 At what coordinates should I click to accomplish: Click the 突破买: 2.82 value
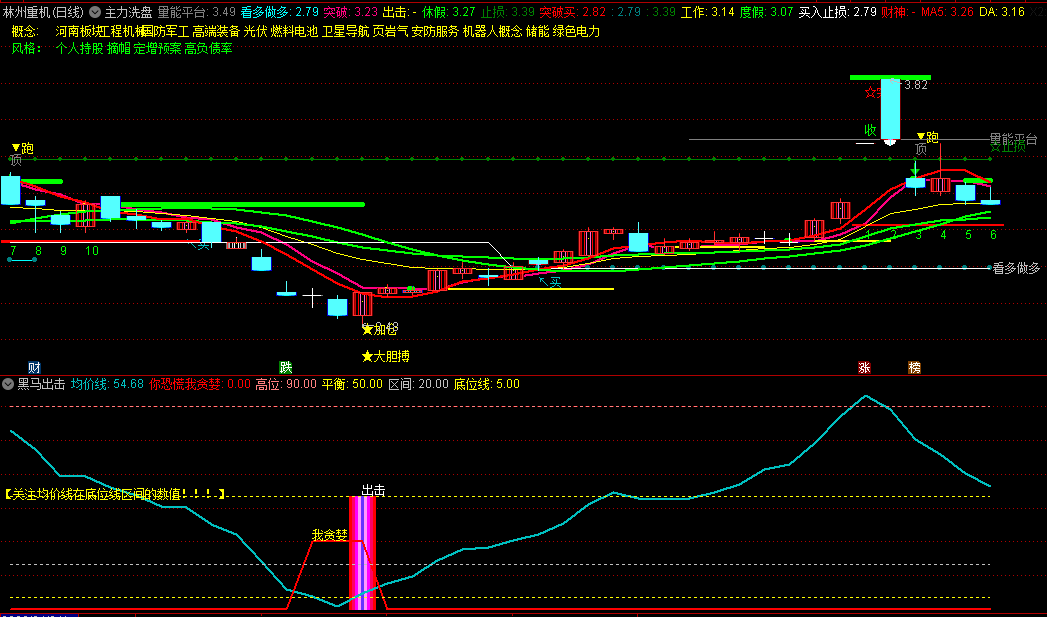click(x=572, y=12)
